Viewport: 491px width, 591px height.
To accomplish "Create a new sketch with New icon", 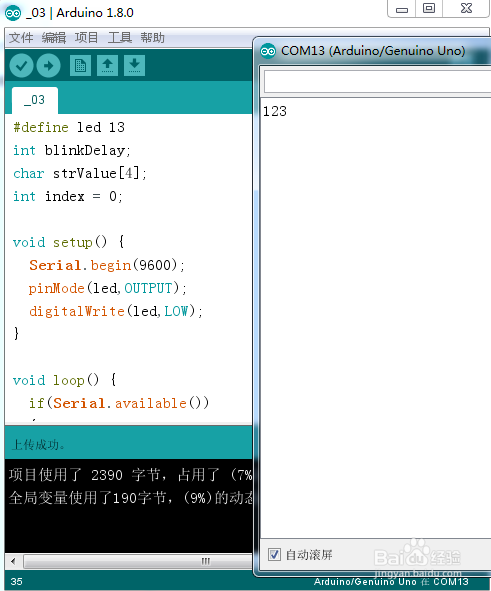I will pyautogui.click(x=80, y=66).
